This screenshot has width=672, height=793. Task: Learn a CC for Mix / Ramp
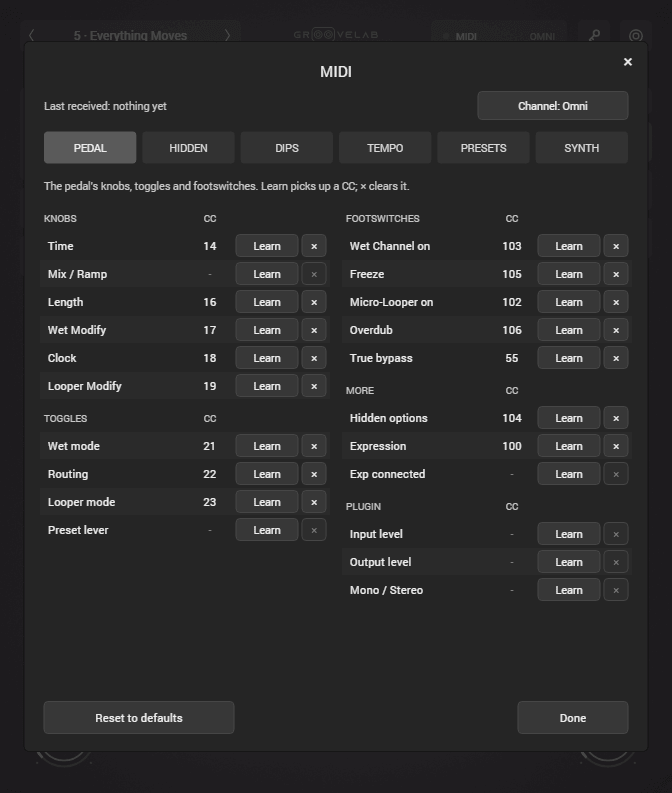[267, 274]
